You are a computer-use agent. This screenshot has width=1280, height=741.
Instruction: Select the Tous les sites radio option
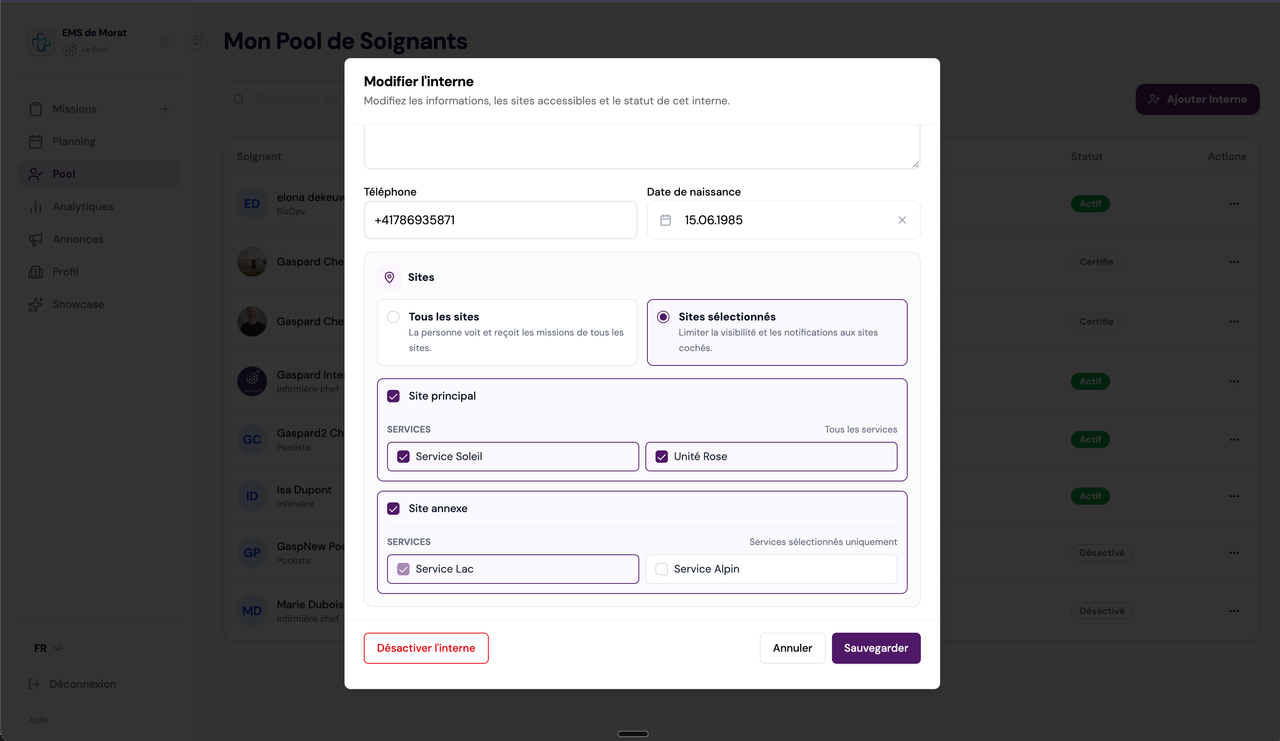pos(393,317)
